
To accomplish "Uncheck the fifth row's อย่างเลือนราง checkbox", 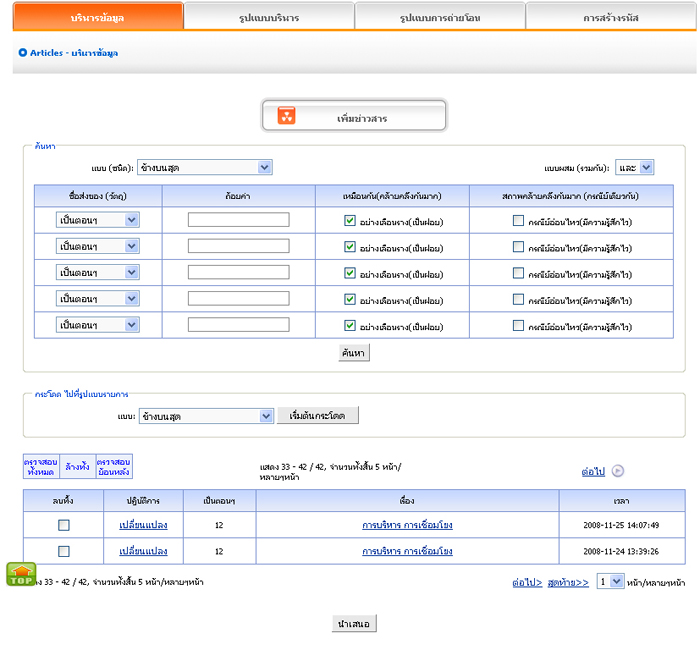I will pyautogui.click(x=350, y=325).
